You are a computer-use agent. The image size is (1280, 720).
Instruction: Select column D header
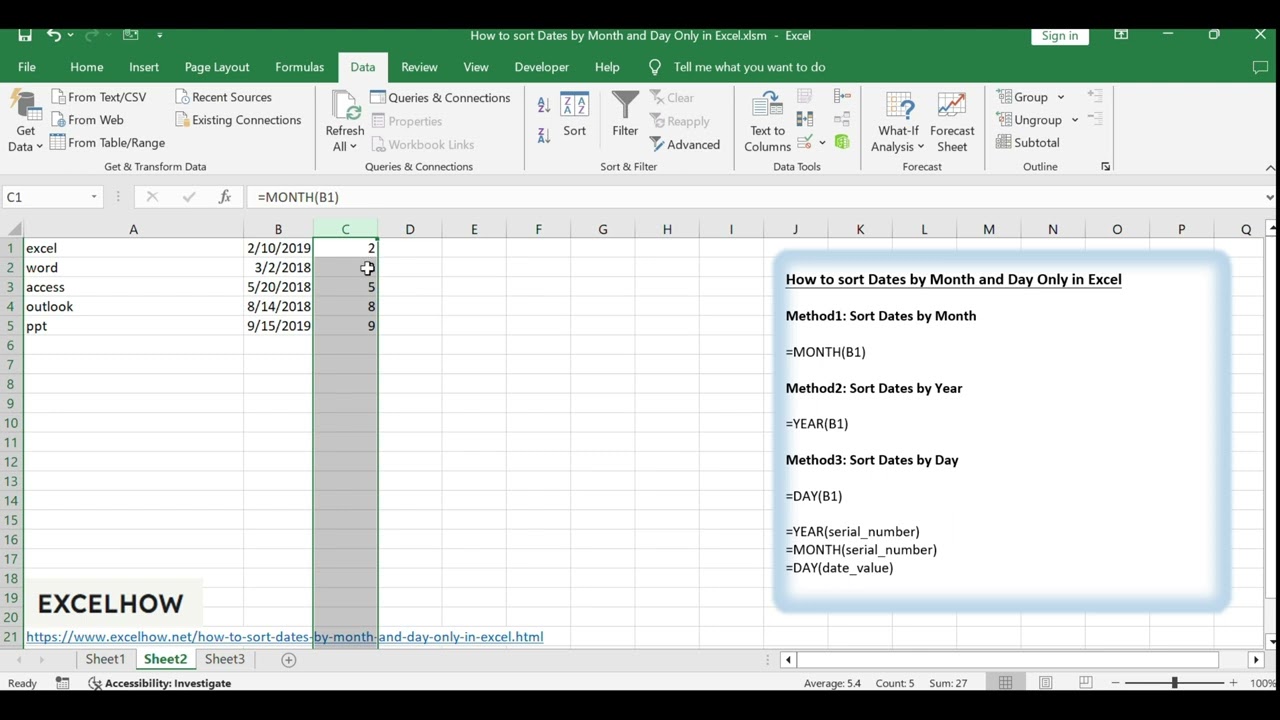[x=410, y=229]
